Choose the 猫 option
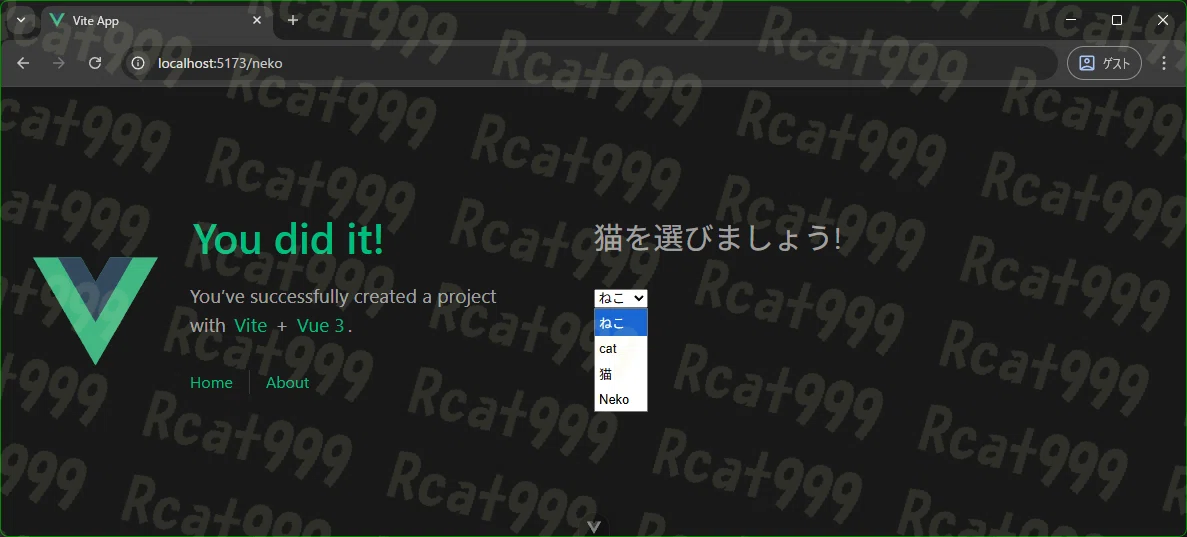 pyautogui.click(x=621, y=373)
